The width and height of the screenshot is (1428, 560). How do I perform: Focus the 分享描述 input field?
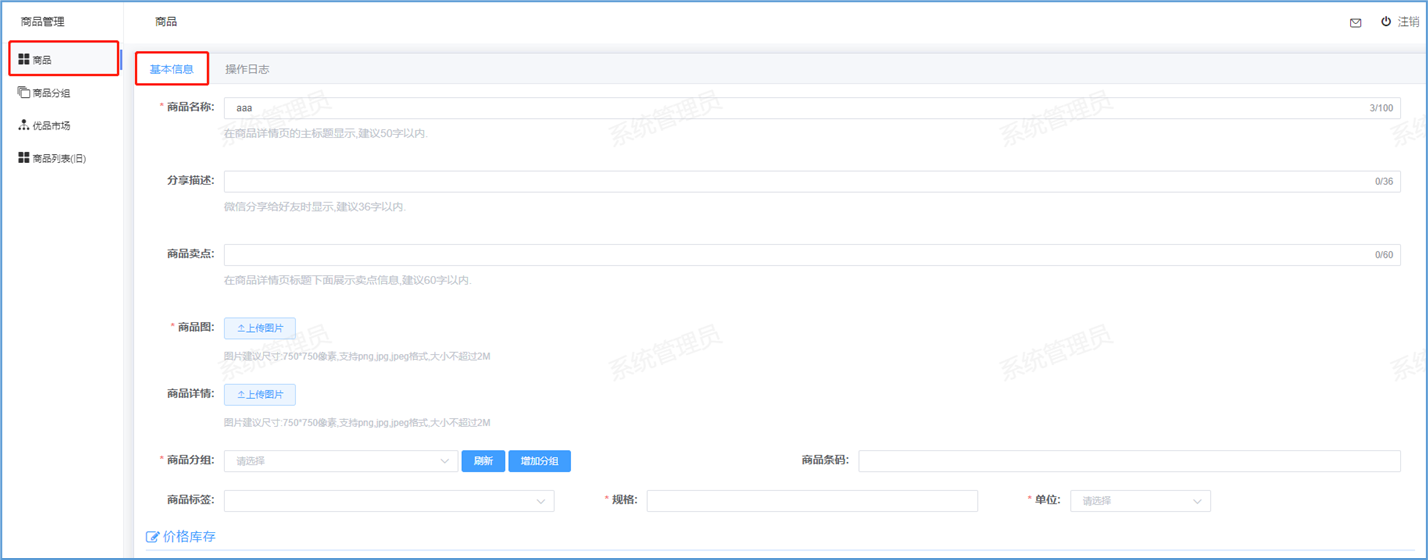click(812, 181)
